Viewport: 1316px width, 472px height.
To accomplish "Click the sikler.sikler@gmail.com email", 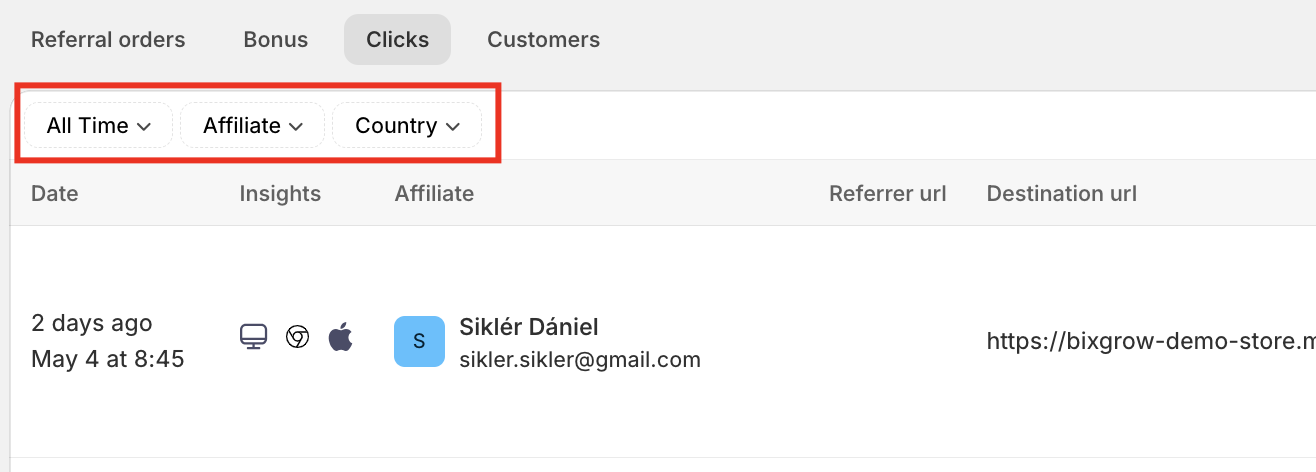I will tap(580, 359).
